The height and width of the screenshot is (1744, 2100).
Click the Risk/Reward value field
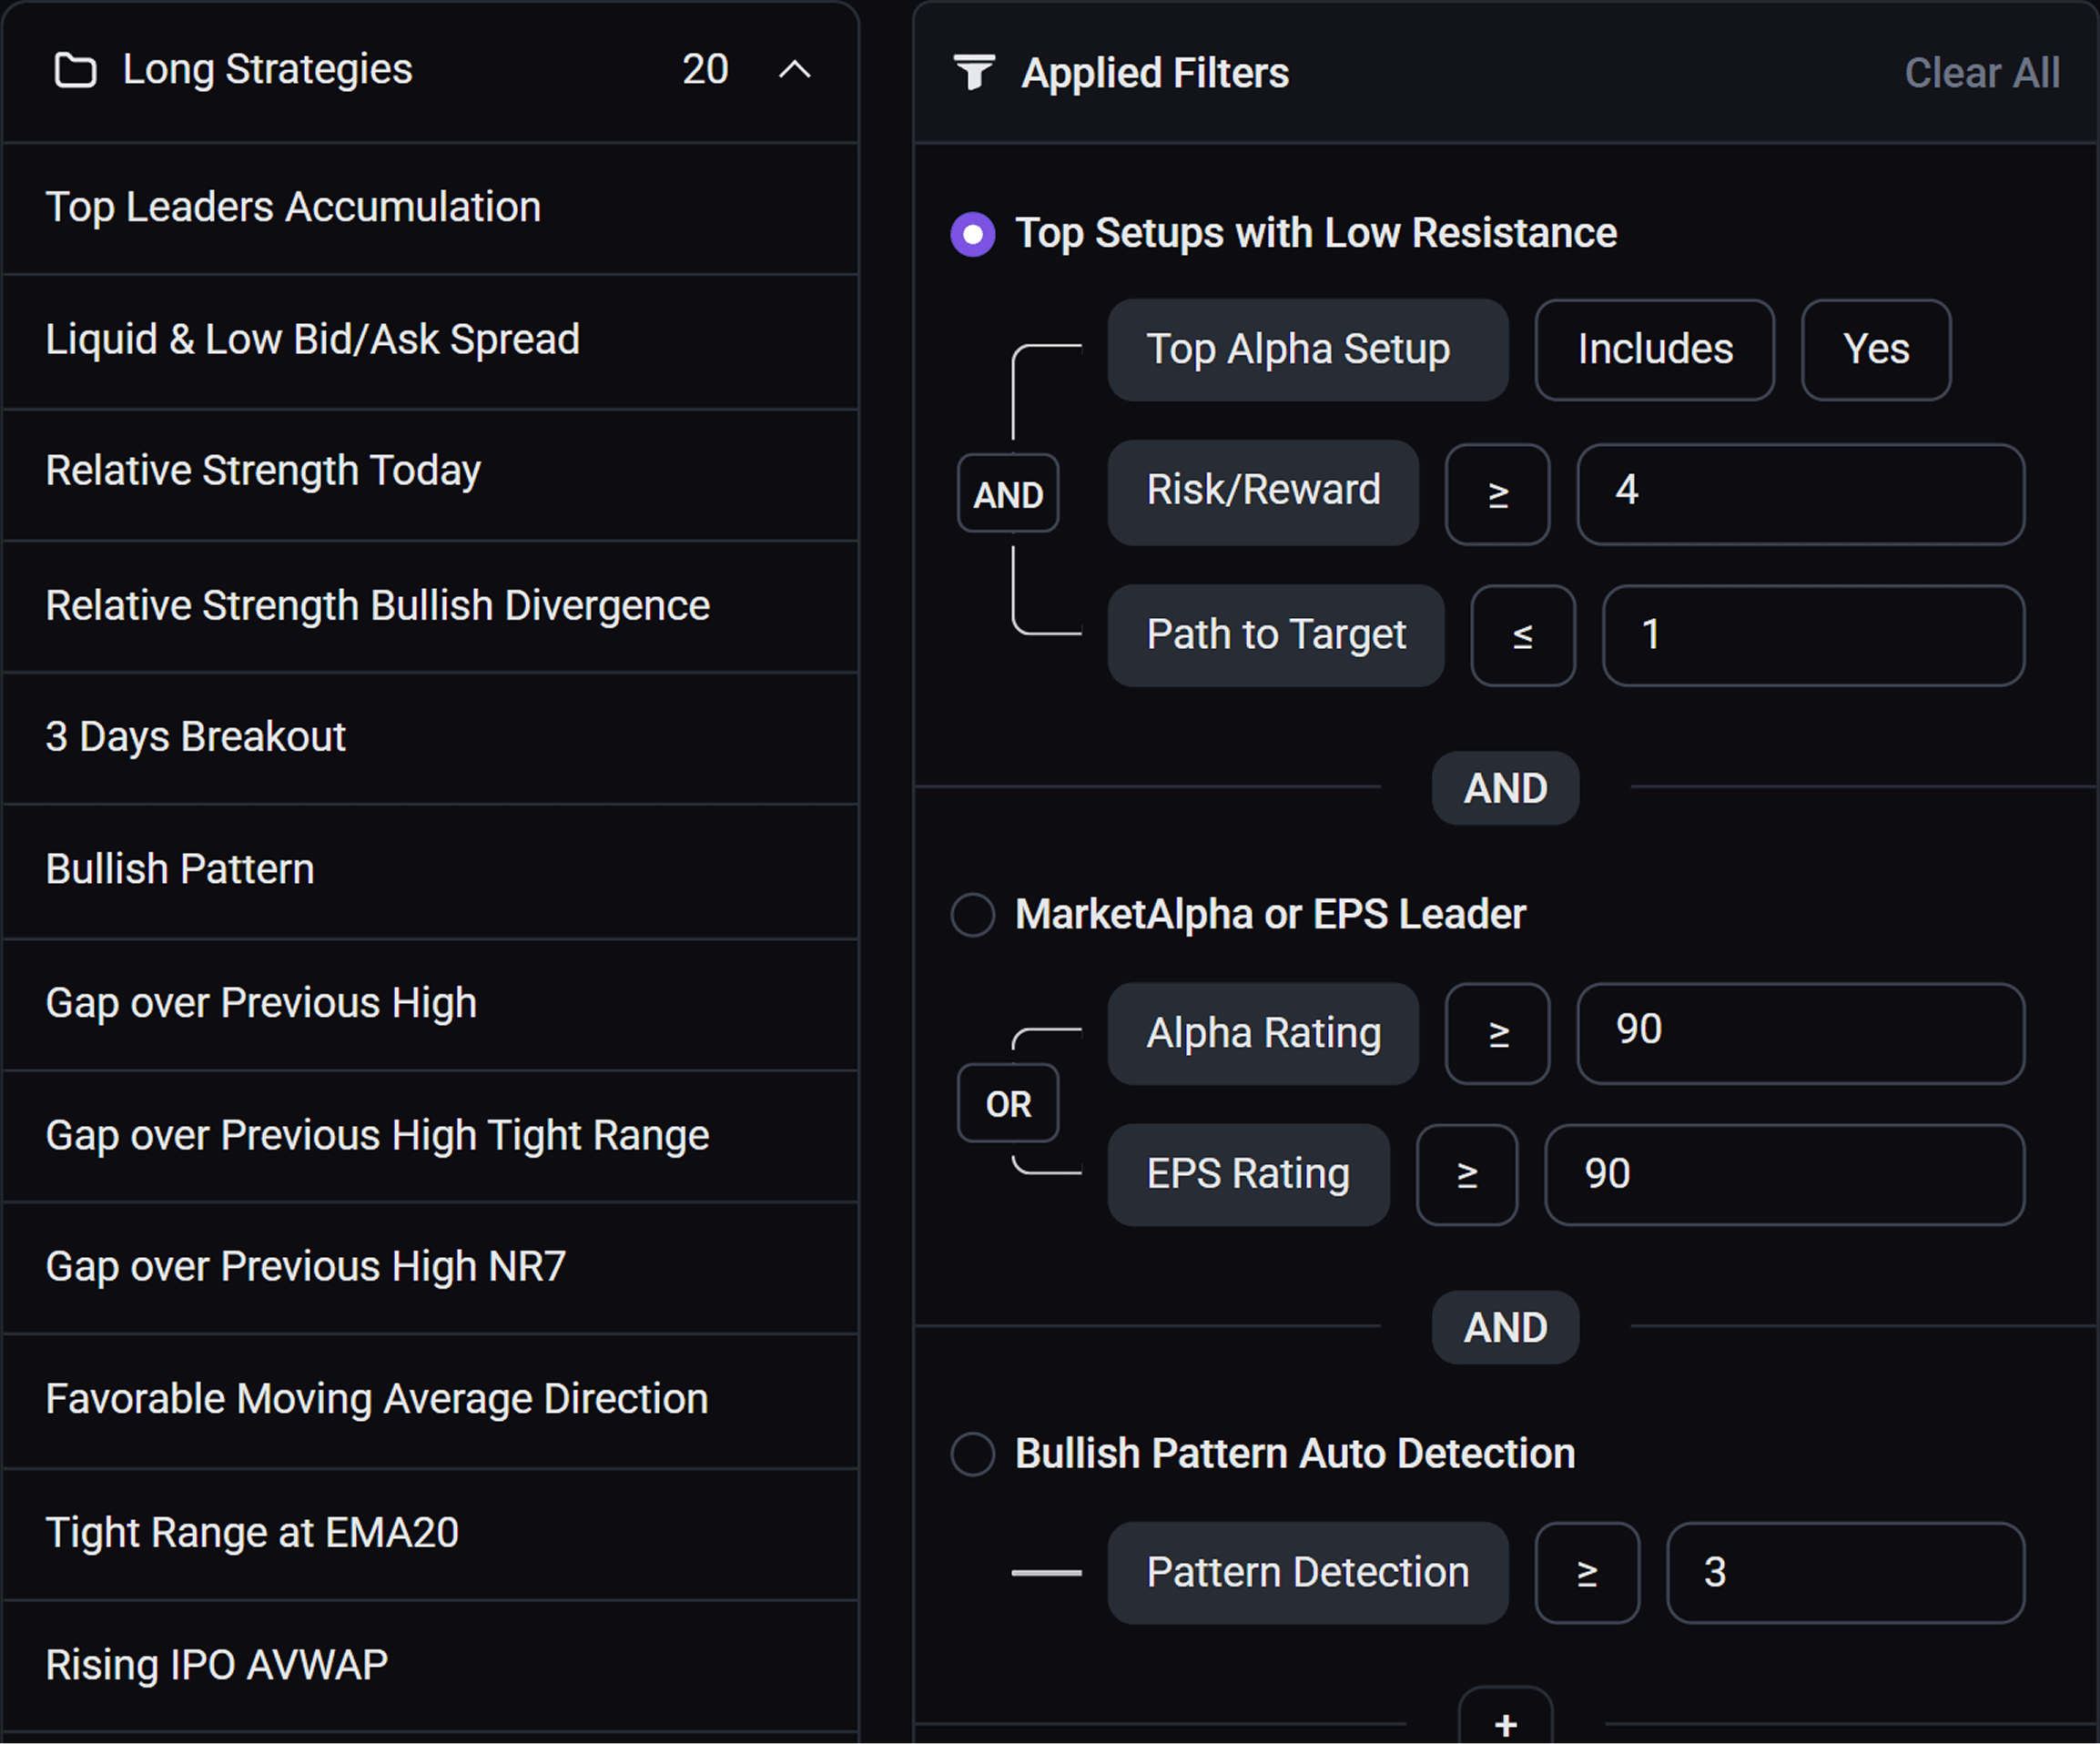tap(1800, 494)
